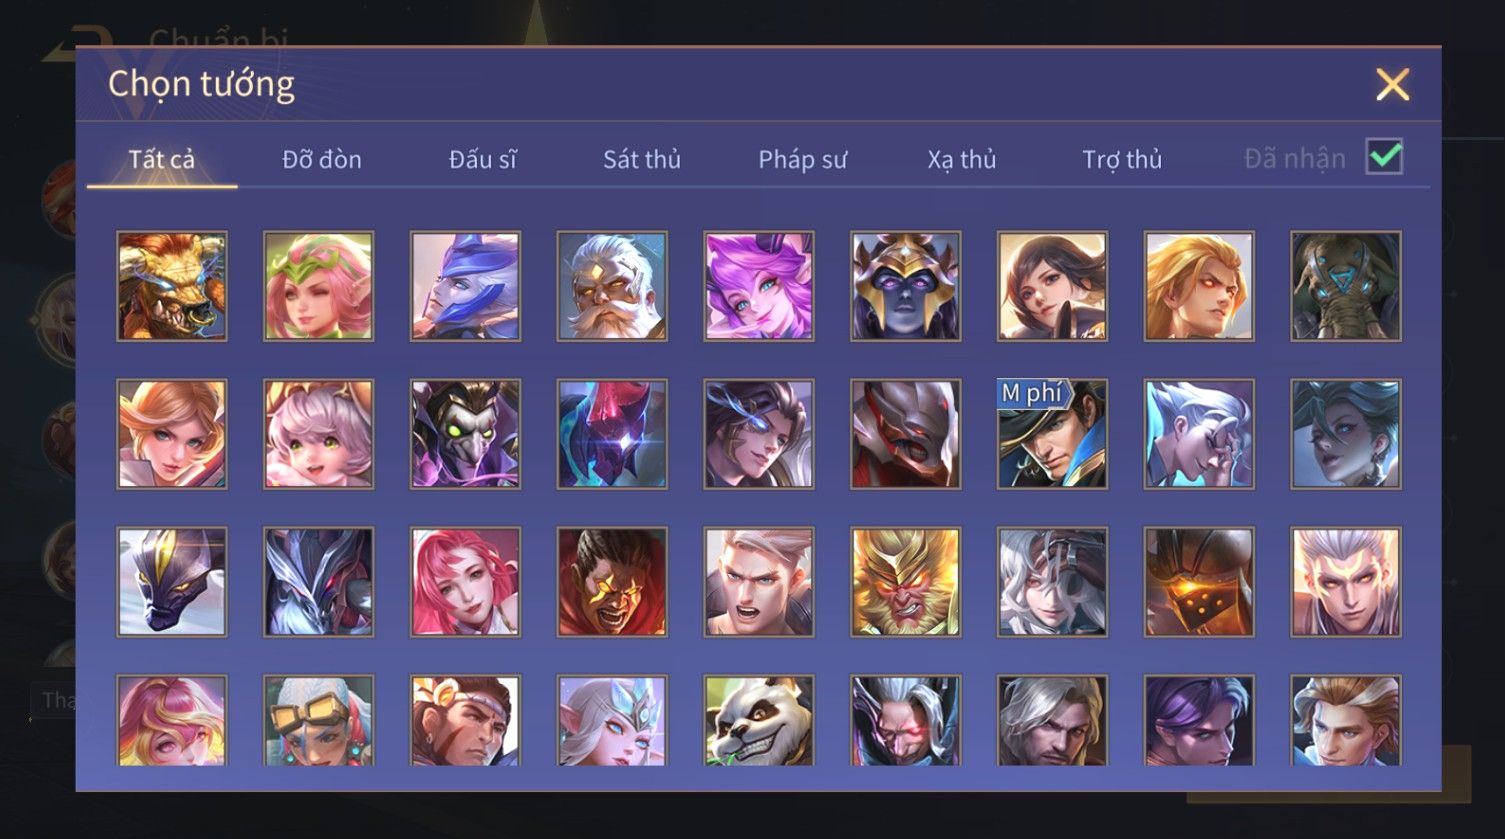Switch to the Xạ thủ tab
Image resolution: width=1505 pixels, height=839 pixels.
click(962, 159)
